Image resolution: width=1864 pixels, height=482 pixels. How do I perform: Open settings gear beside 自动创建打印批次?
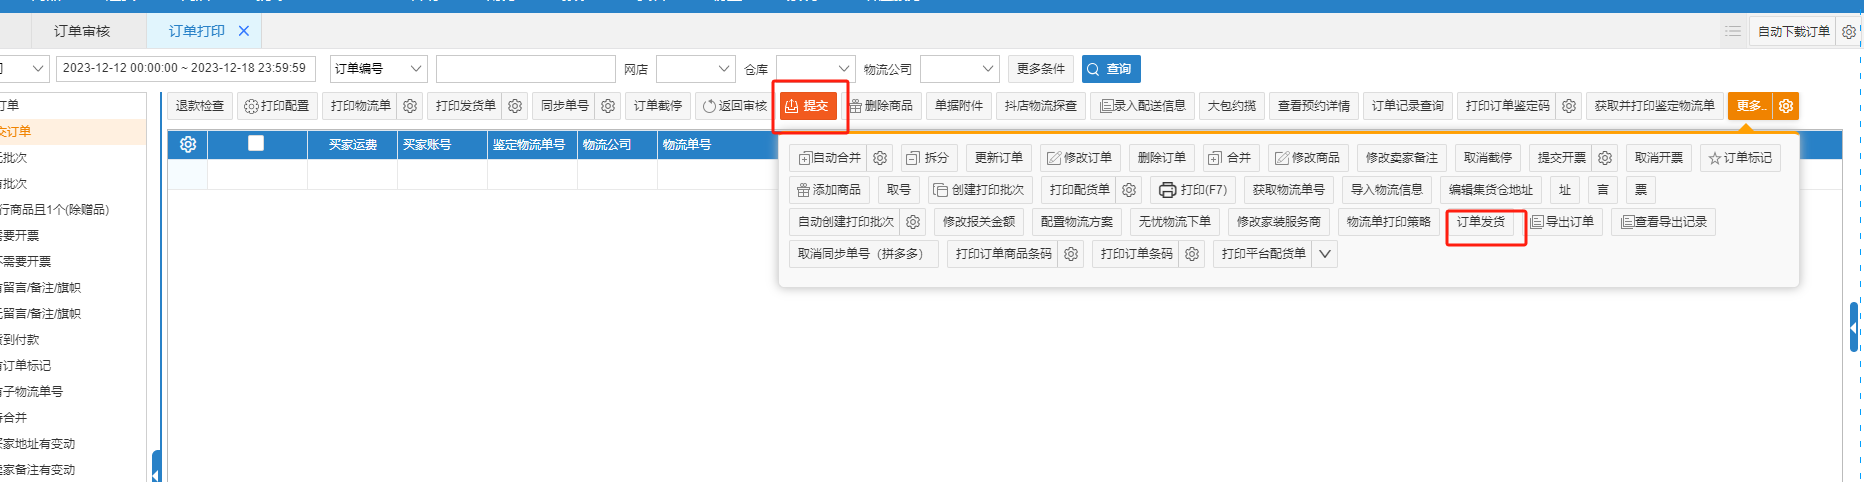point(913,222)
